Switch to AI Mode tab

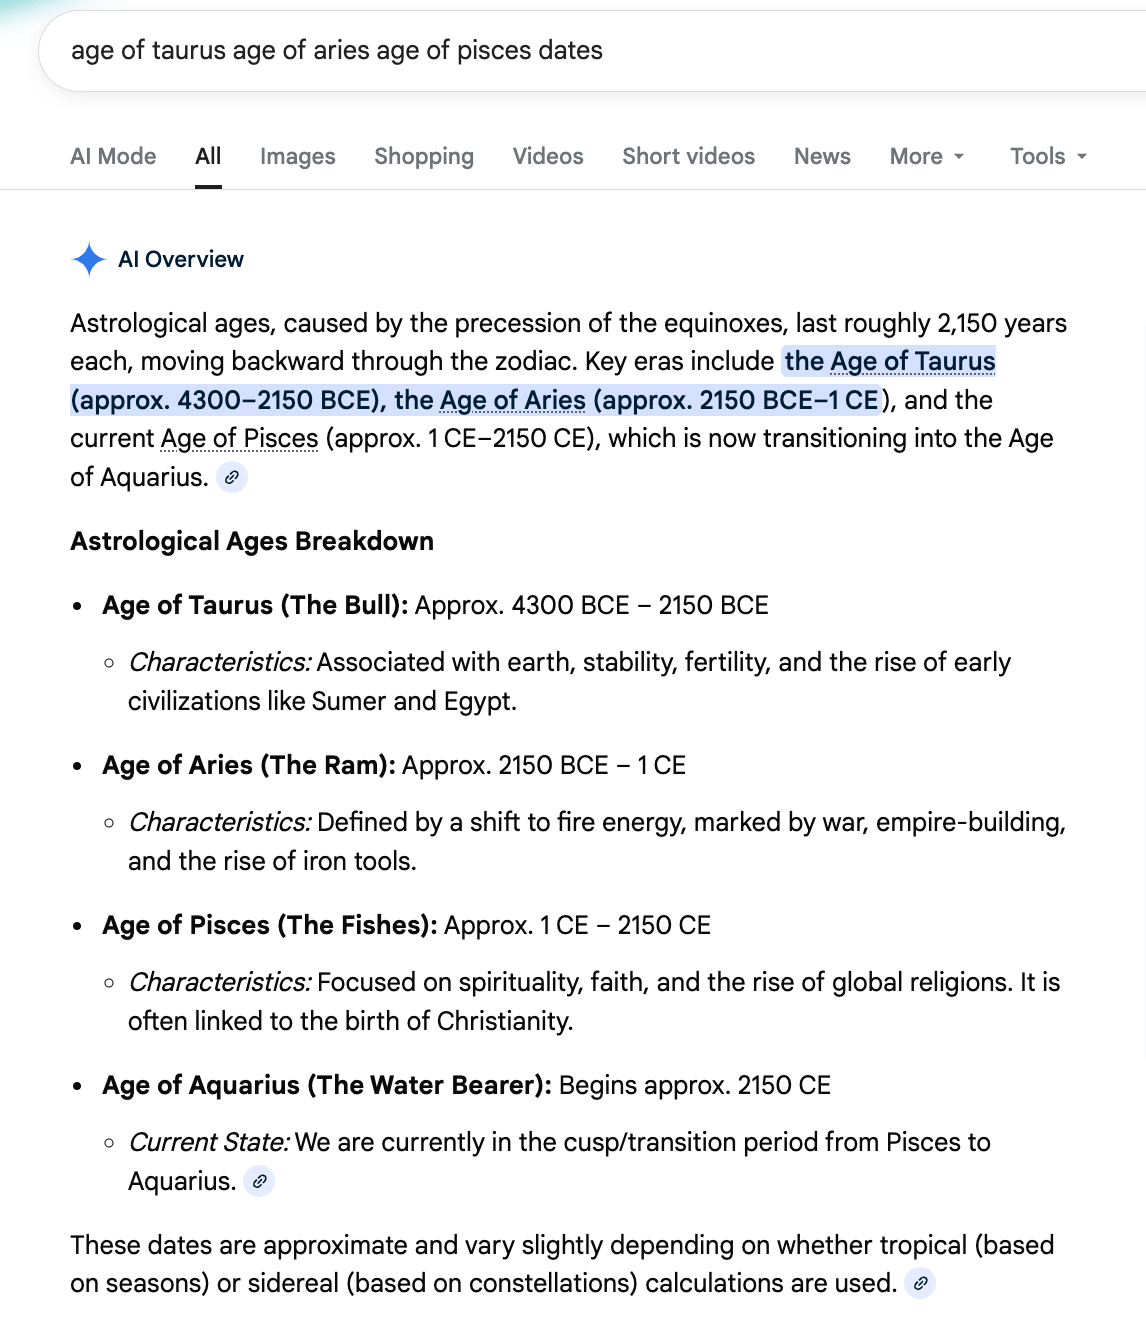113,157
